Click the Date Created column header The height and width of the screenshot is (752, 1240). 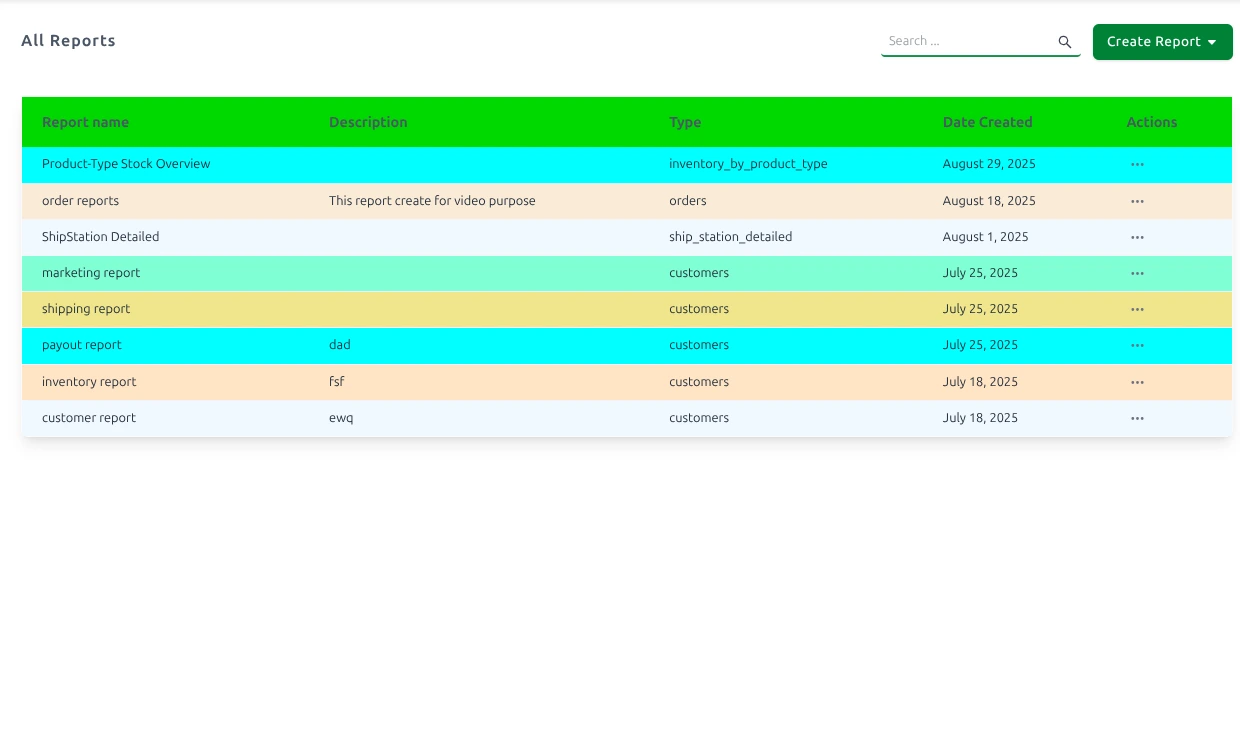click(x=987, y=122)
